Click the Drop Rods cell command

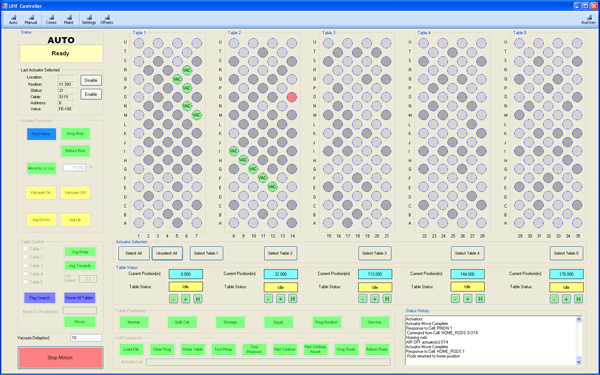[346, 349]
